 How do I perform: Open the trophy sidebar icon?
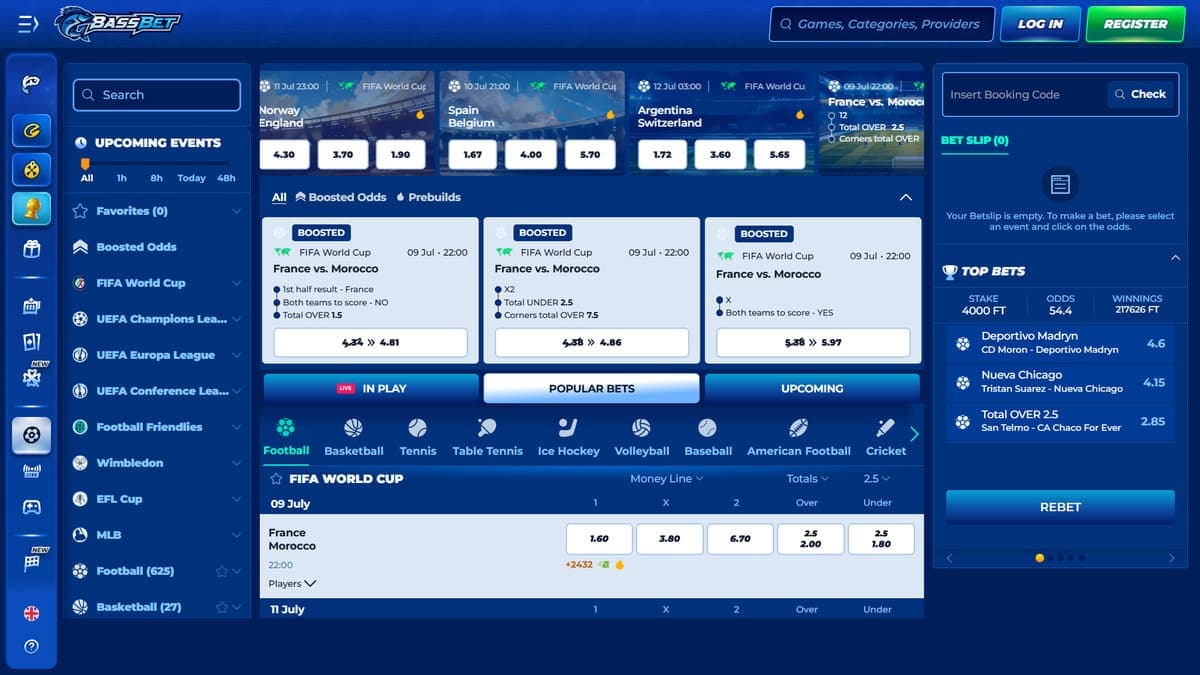[x=31, y=208]
